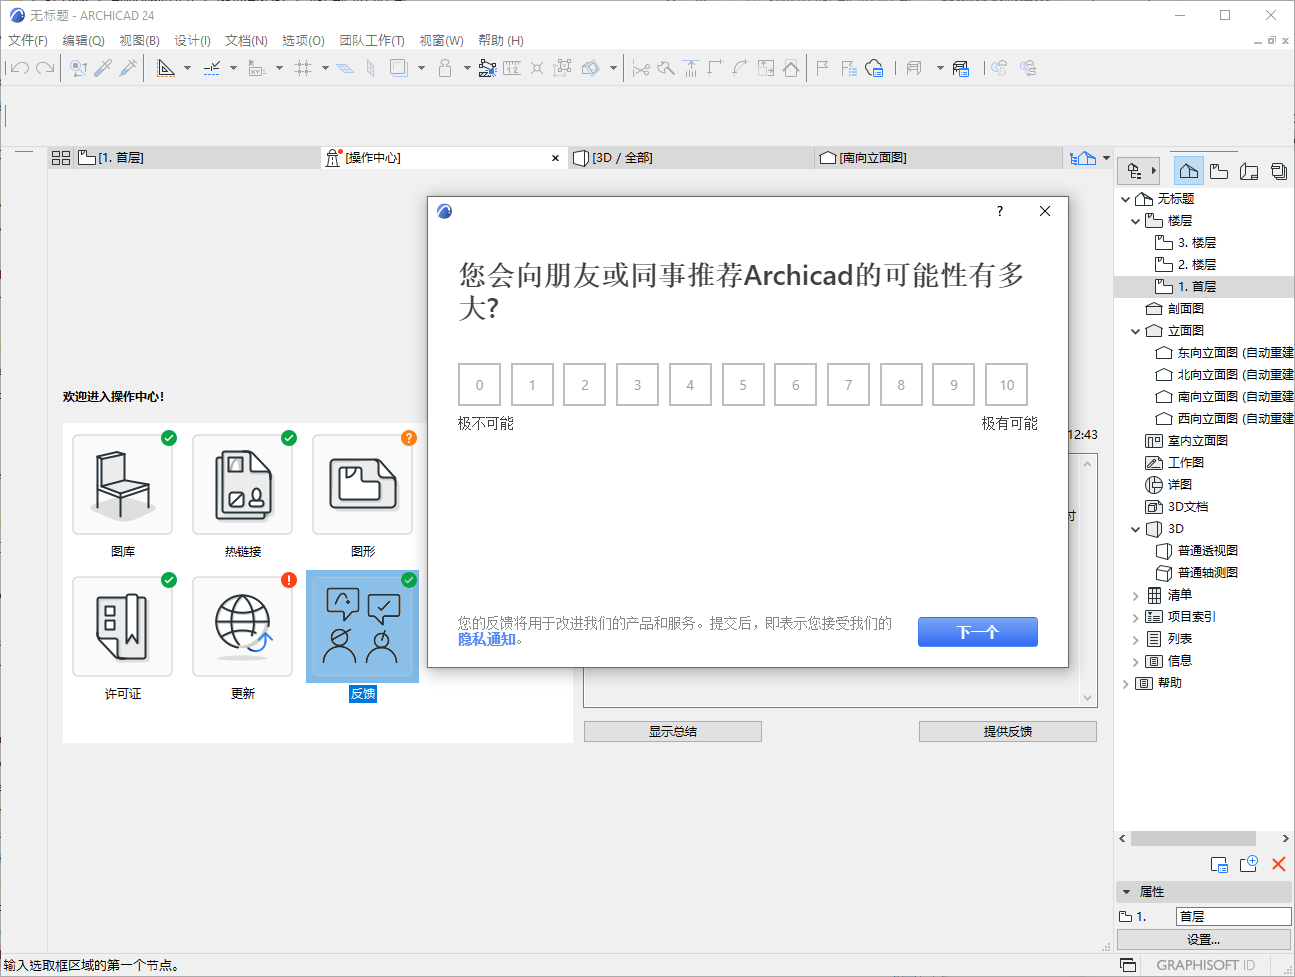
Task: Select the eyedropper Pick Up Parameters tool
Action: click(x=103, y=68)
